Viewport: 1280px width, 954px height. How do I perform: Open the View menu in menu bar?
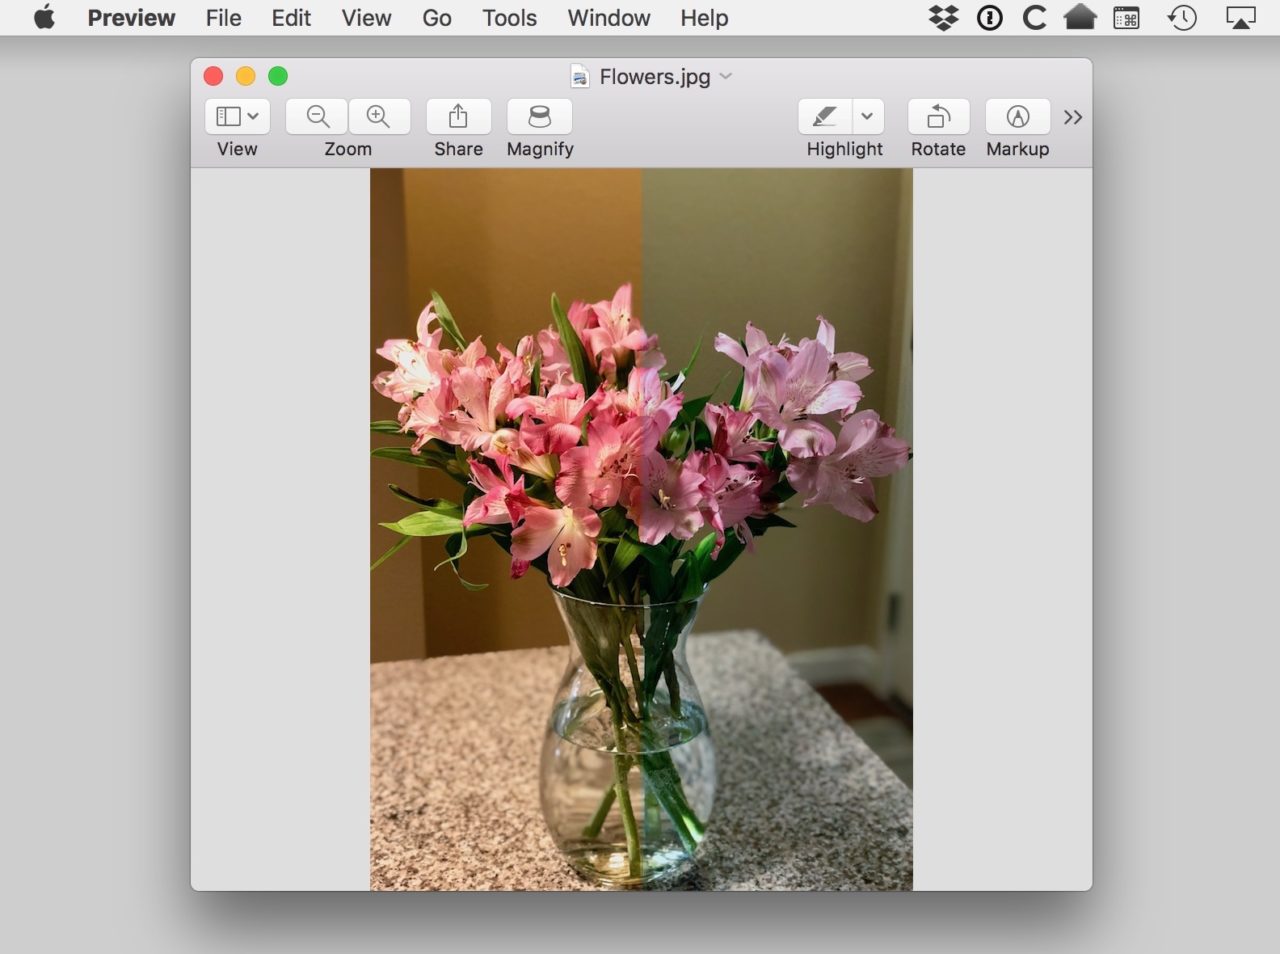(x=366, y=18)
